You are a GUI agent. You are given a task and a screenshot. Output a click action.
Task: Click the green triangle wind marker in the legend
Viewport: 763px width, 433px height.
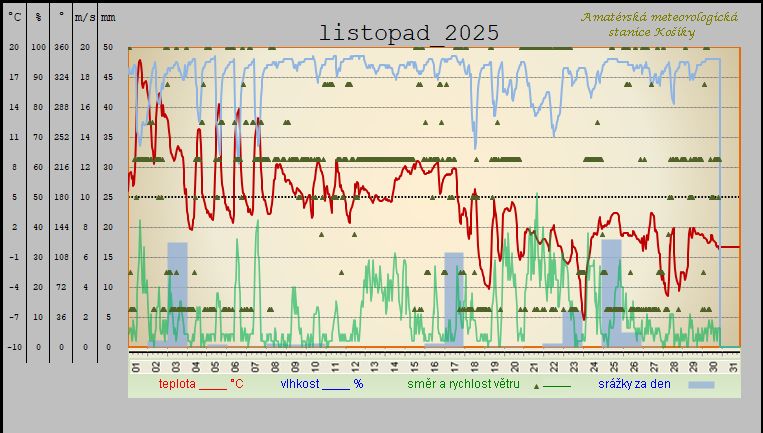point(537,385)
